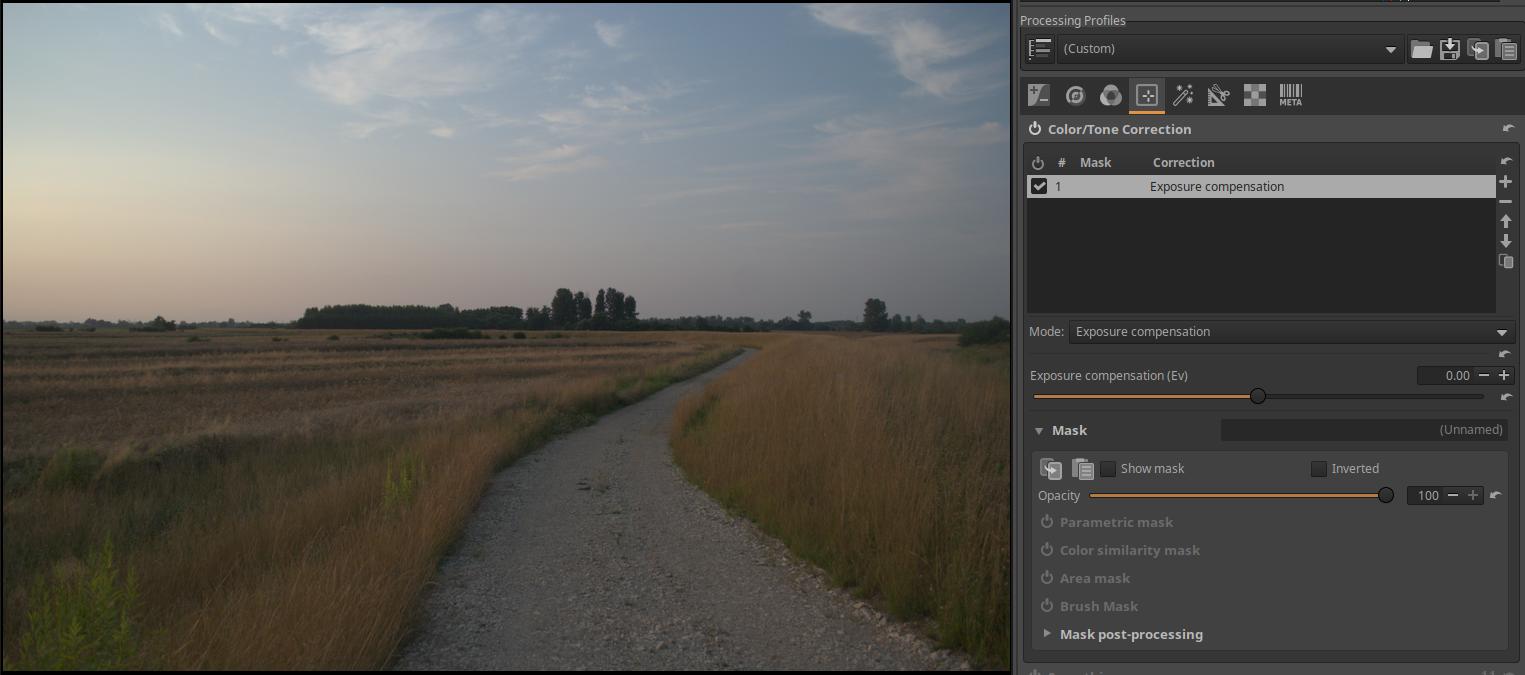Screen dimensions: 1525x675
Task: Save the current processing profile to file
Action: coord(1449,49)
